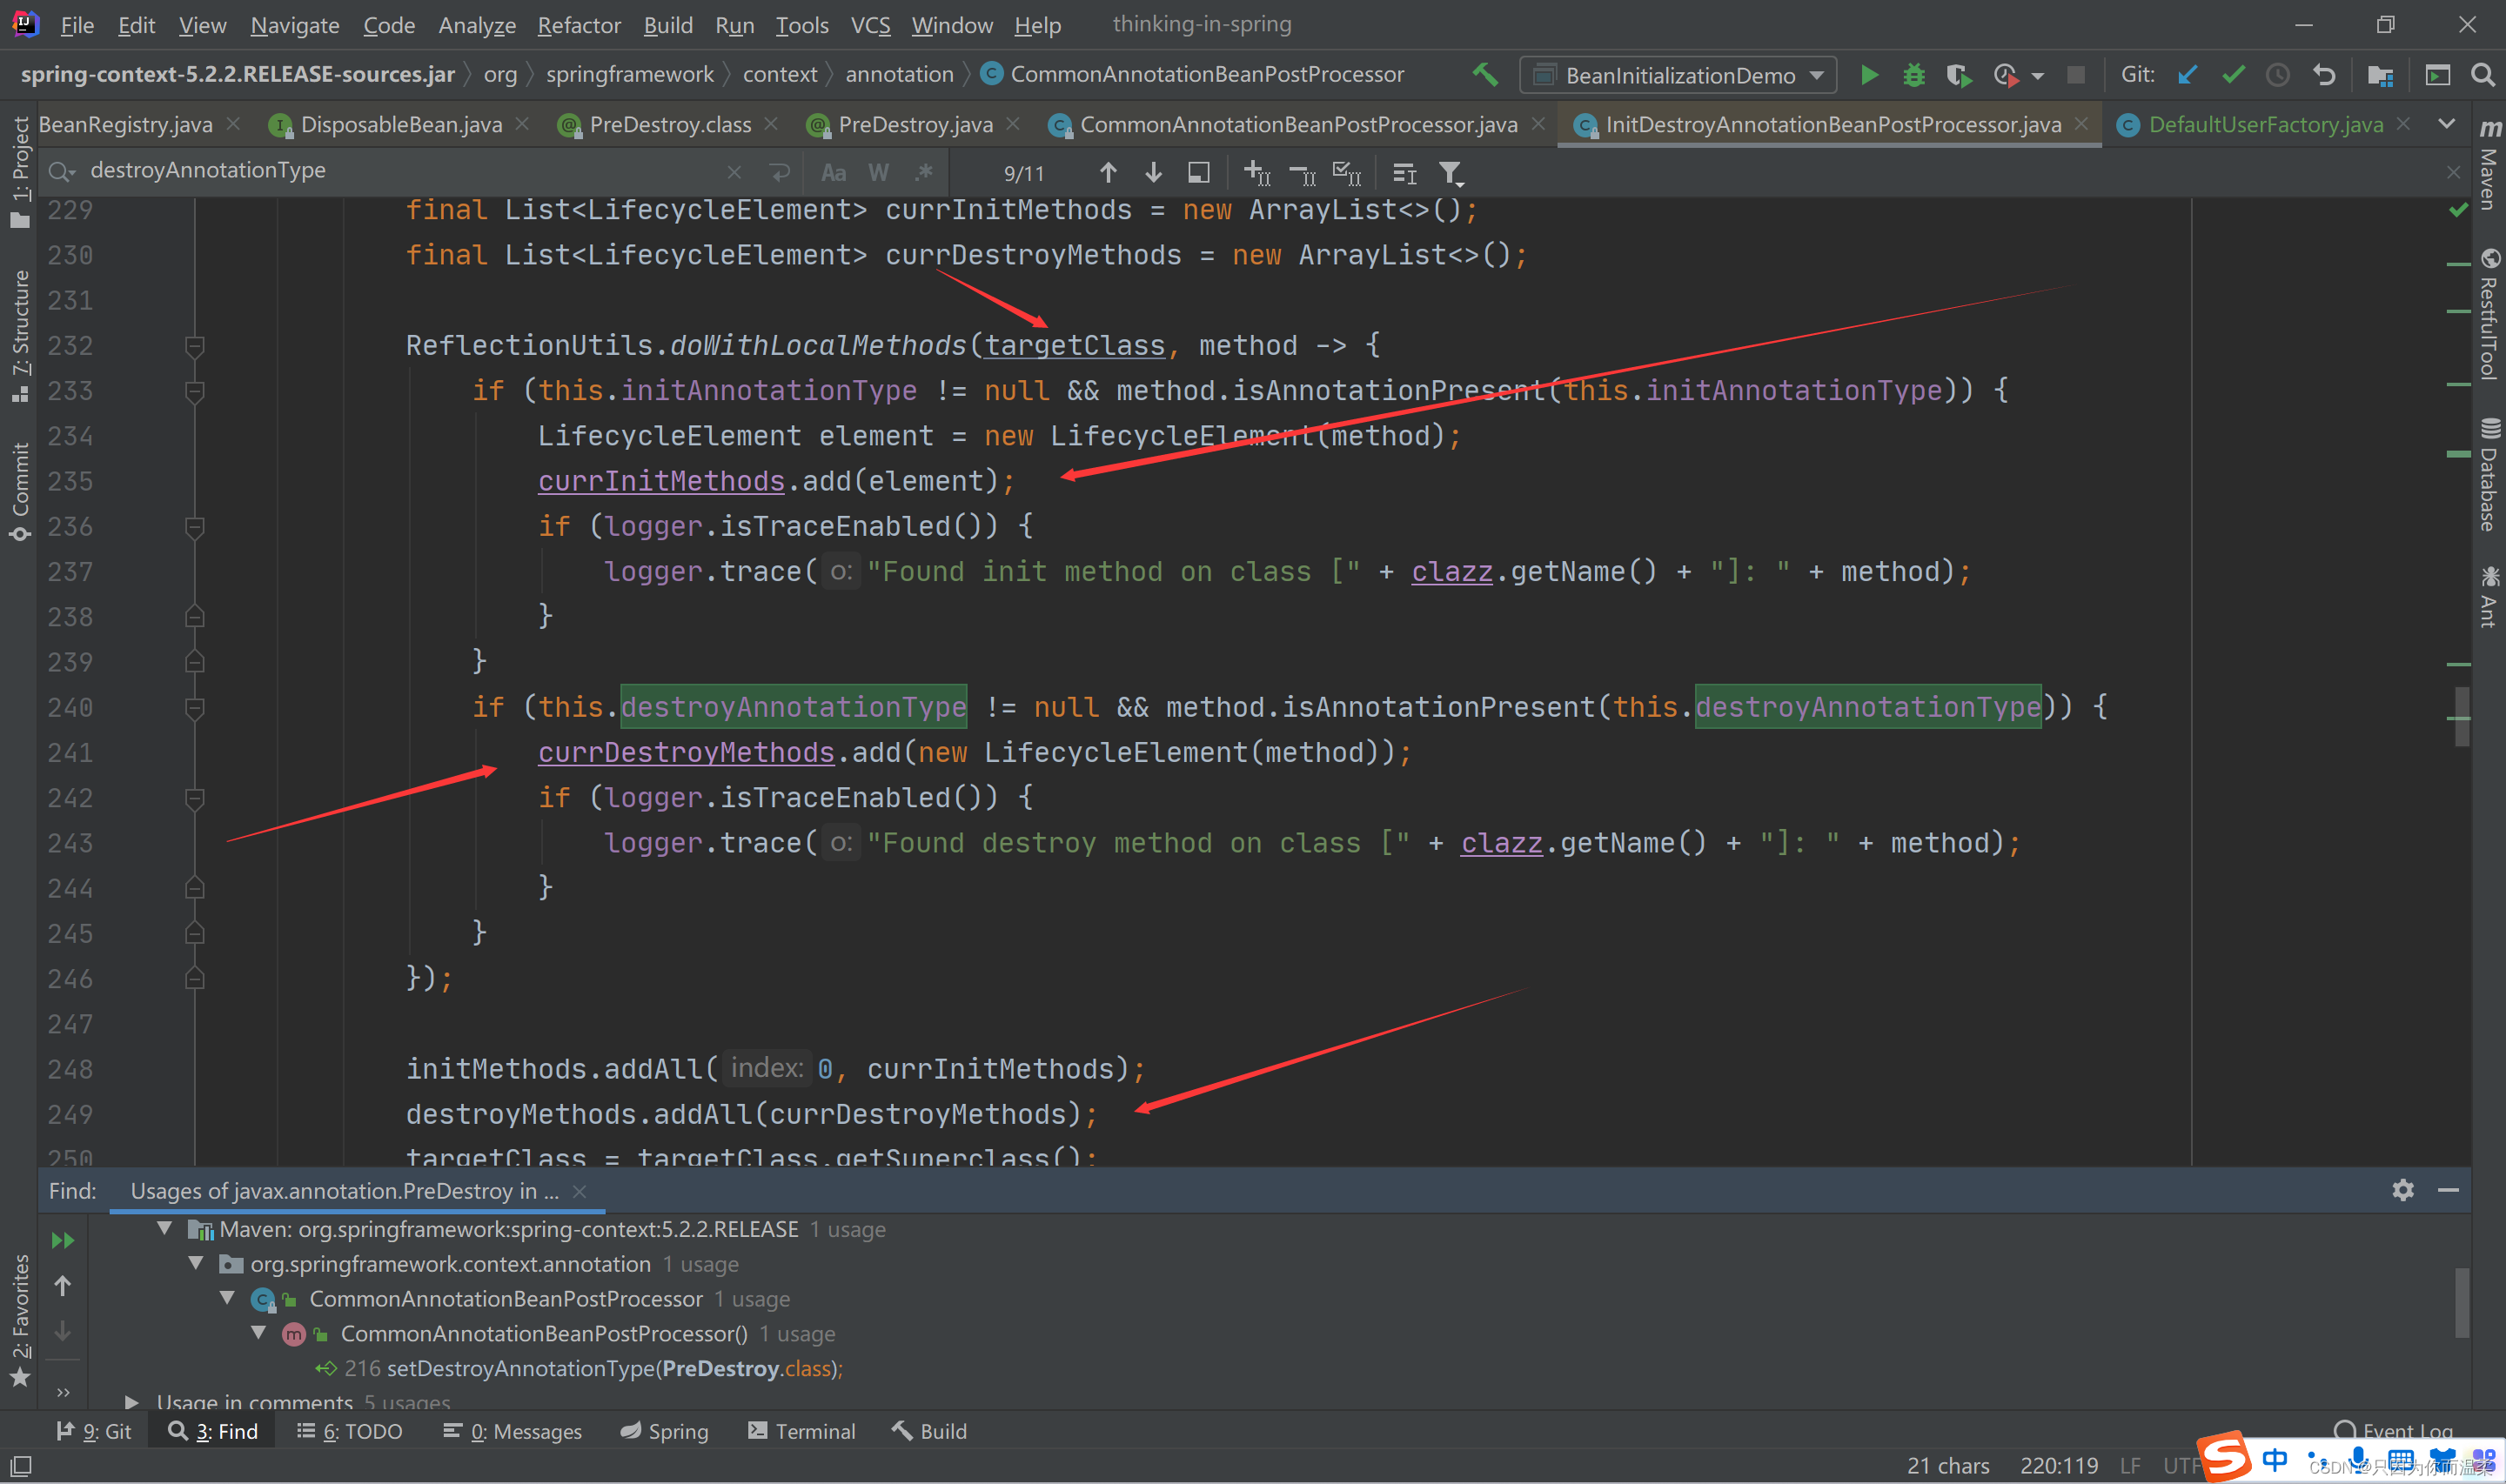This screenshot has width=2506, height=1484.
Task: Commit changes with Git checkmark icon
Action: coord(2233,75)
